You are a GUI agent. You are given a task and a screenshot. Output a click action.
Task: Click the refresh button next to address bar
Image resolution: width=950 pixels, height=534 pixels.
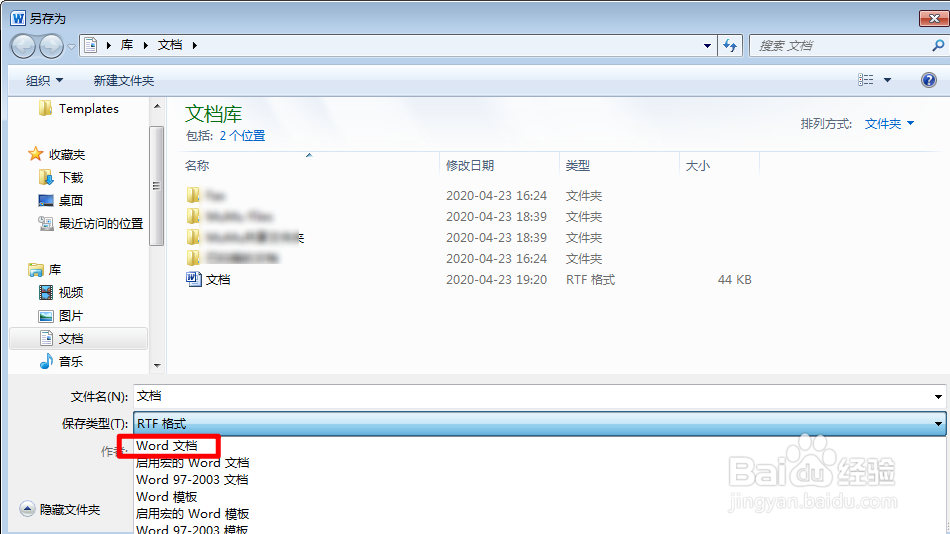[x=730, y=45]
